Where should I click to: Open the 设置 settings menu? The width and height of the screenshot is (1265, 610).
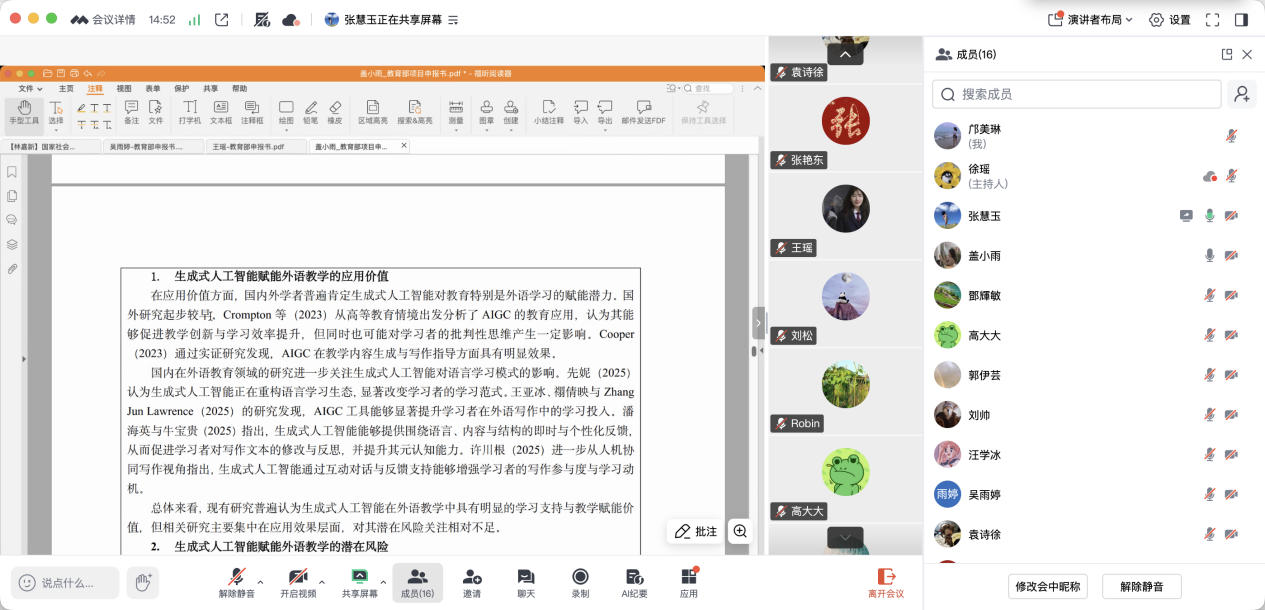point(1170,19)
